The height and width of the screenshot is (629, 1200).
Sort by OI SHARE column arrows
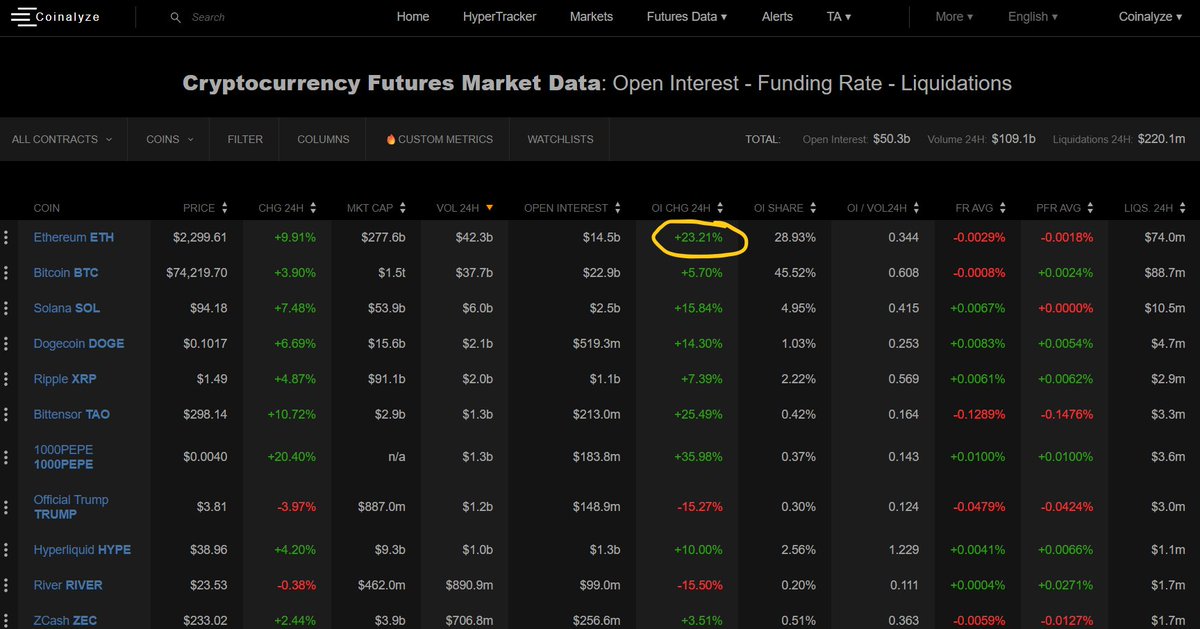pyautogui.click(x=814, y=208)
